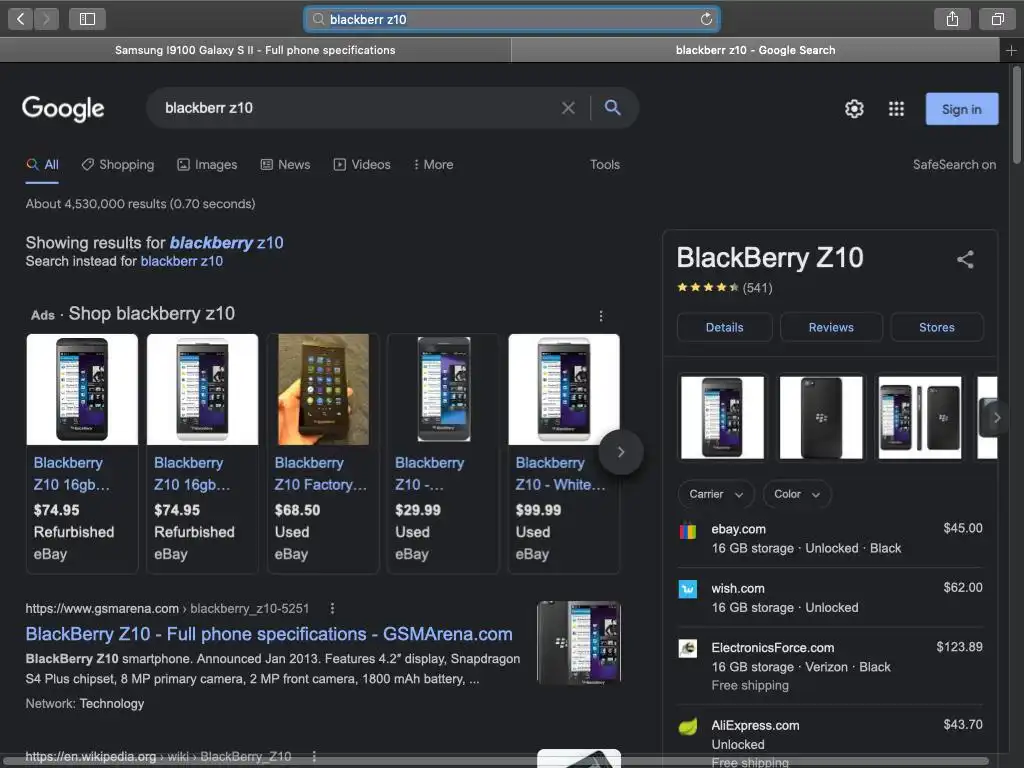
Task: Advance shopping ads carousel with next arrow
Action: [x=620, y=452]
